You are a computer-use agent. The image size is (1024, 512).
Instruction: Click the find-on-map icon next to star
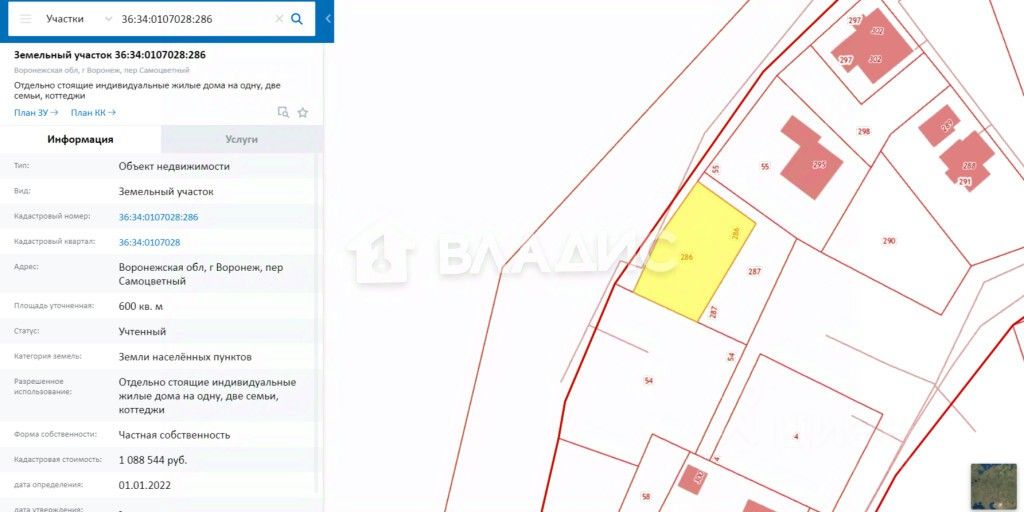tap(283, 112)
